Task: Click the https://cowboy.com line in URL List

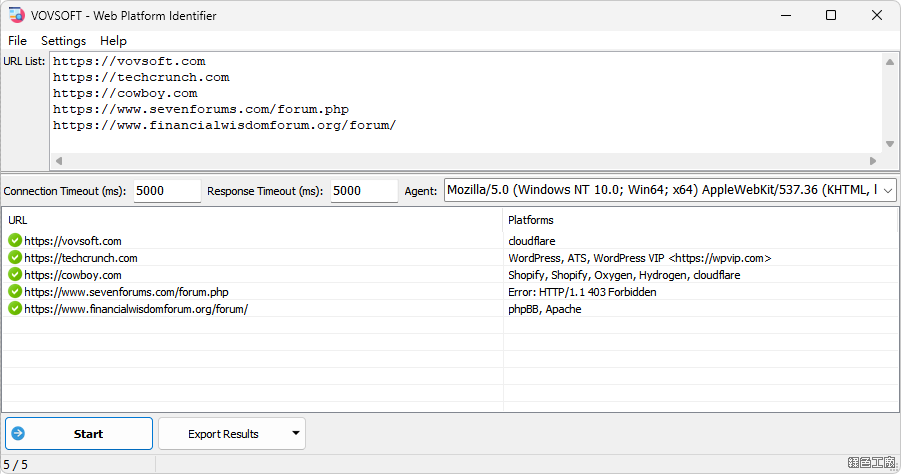Action: pos(125,93)
